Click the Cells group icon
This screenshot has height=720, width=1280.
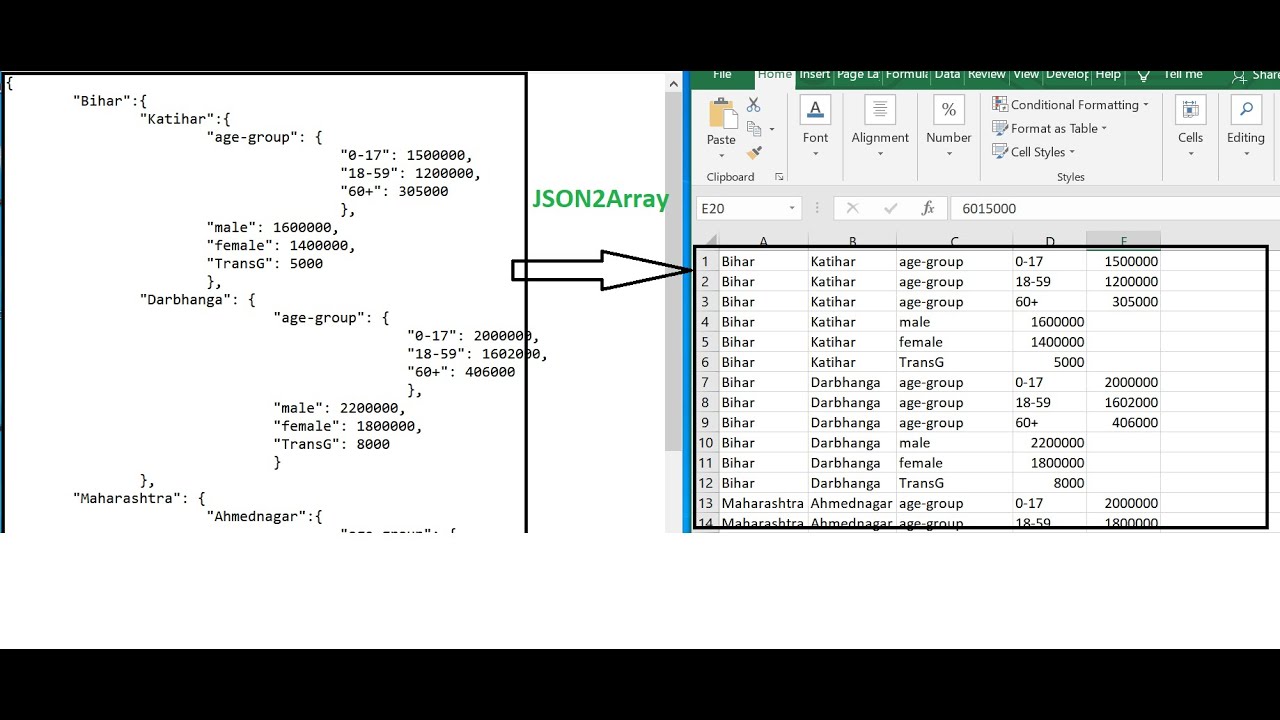(1190, 110)
